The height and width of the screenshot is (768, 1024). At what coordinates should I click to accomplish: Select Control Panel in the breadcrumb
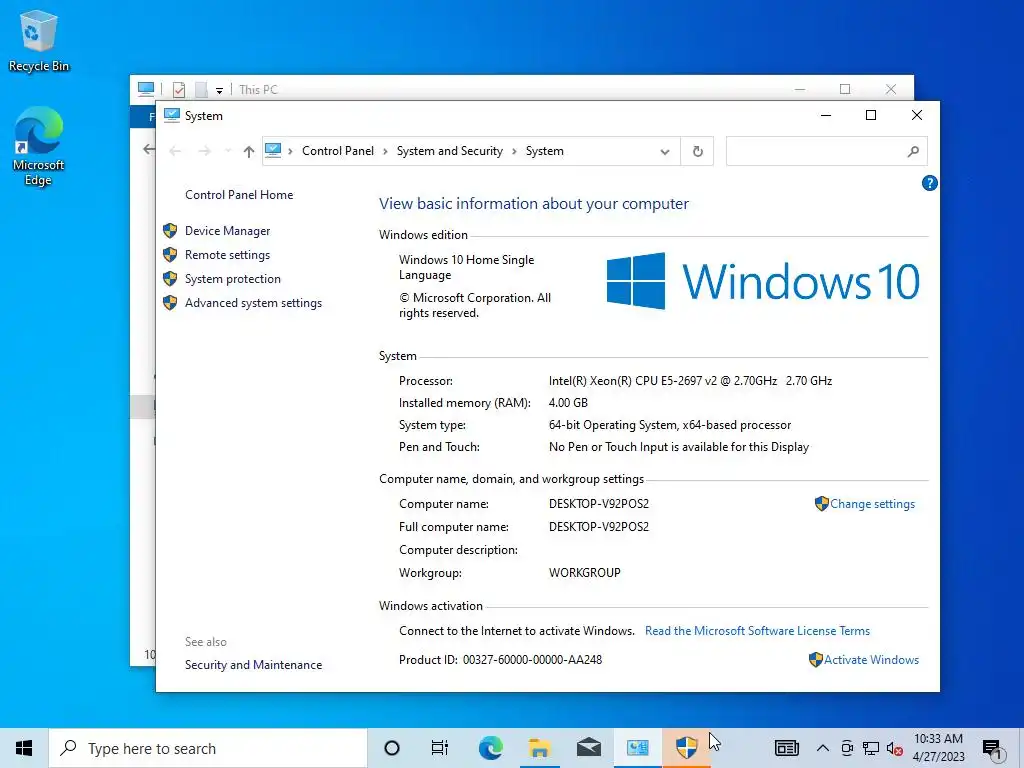(x=338, y=151)
